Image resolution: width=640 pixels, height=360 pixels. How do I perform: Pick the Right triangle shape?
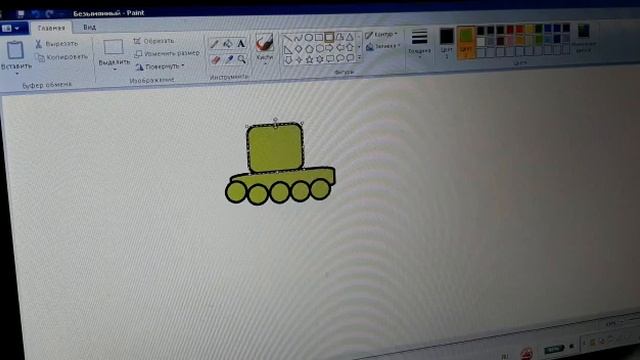pyautogui.click(x=288, y=50)
